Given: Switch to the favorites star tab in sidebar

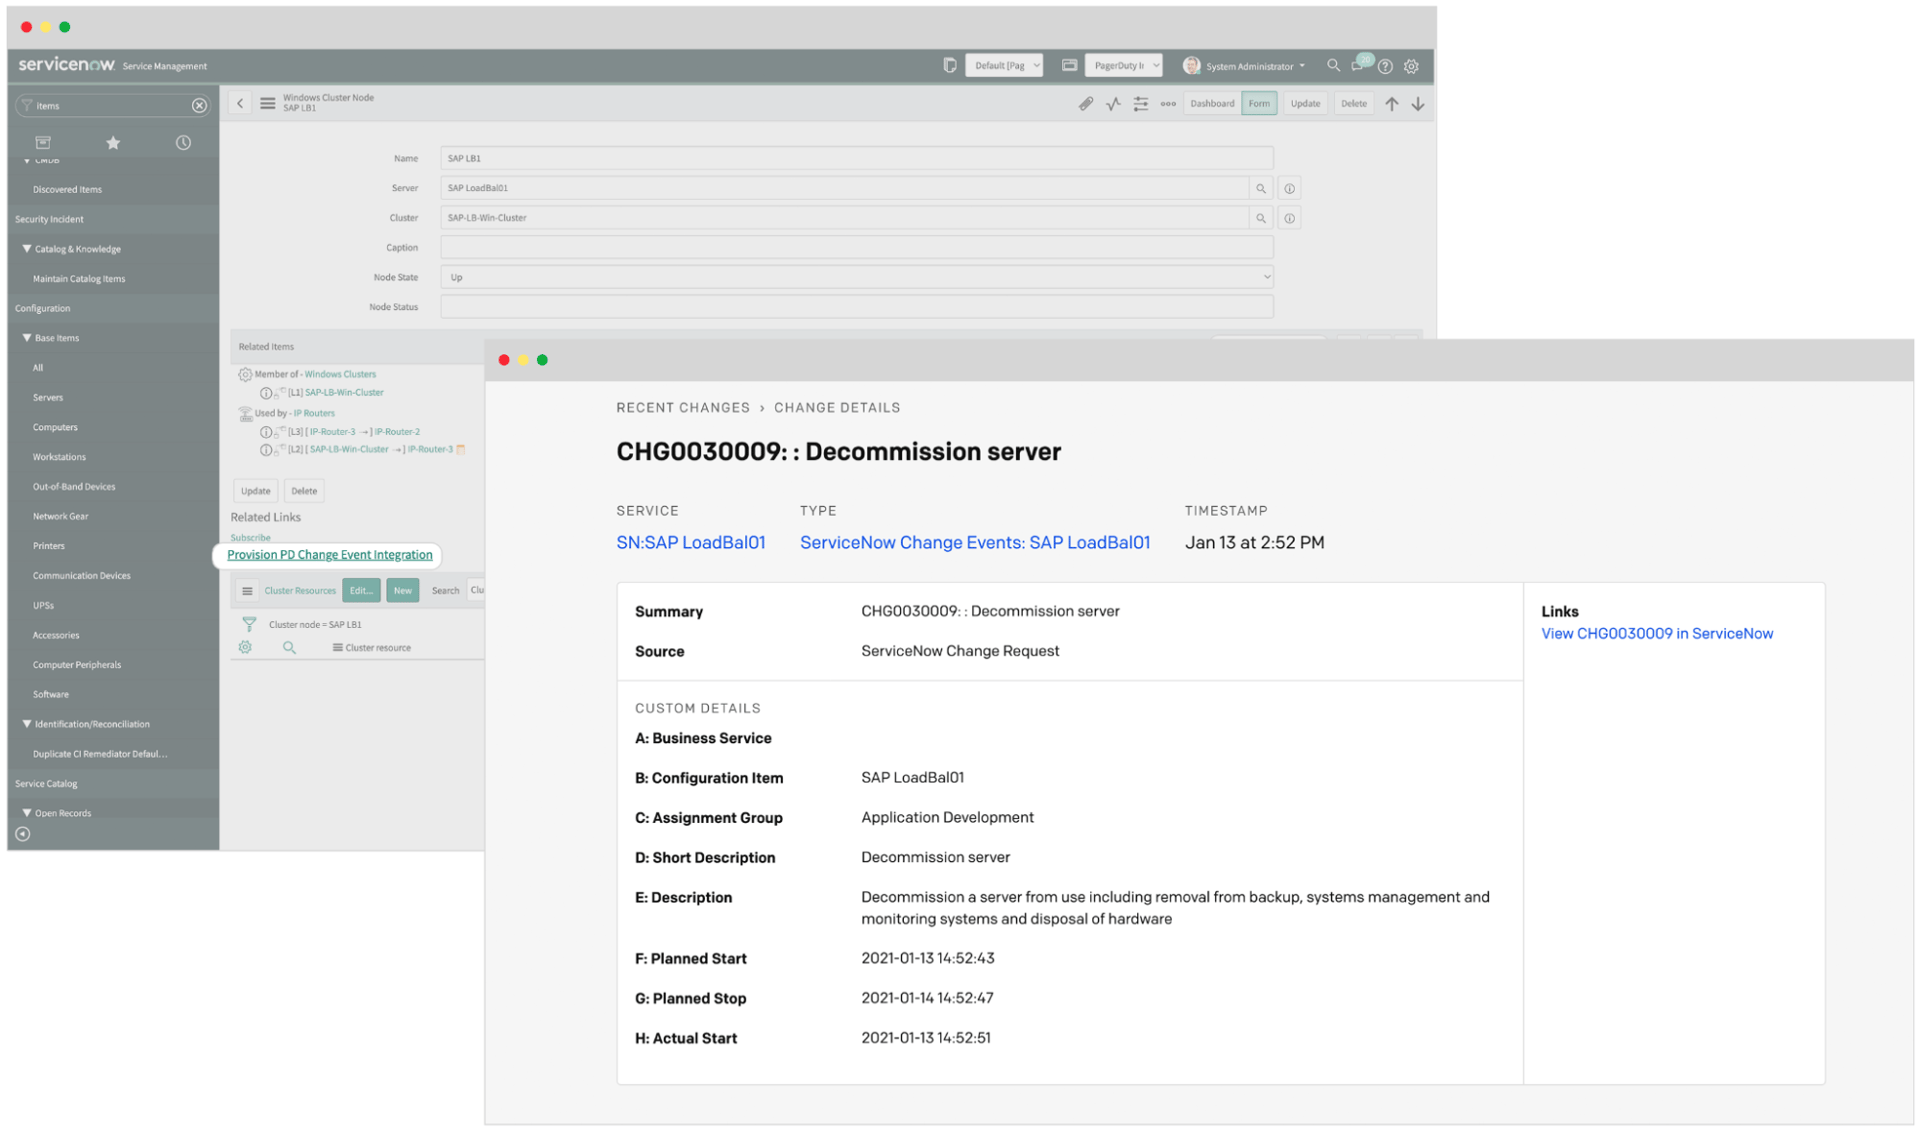Looking at the screenshot, I should tap(113, 142).
